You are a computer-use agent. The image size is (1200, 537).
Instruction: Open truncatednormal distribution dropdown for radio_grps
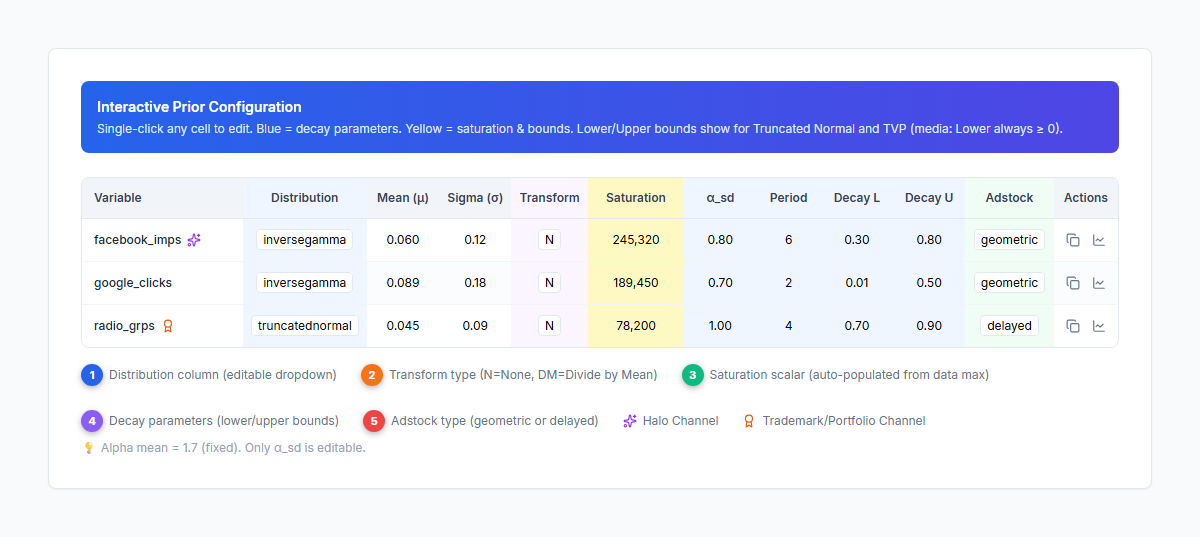tap(305, 326)
